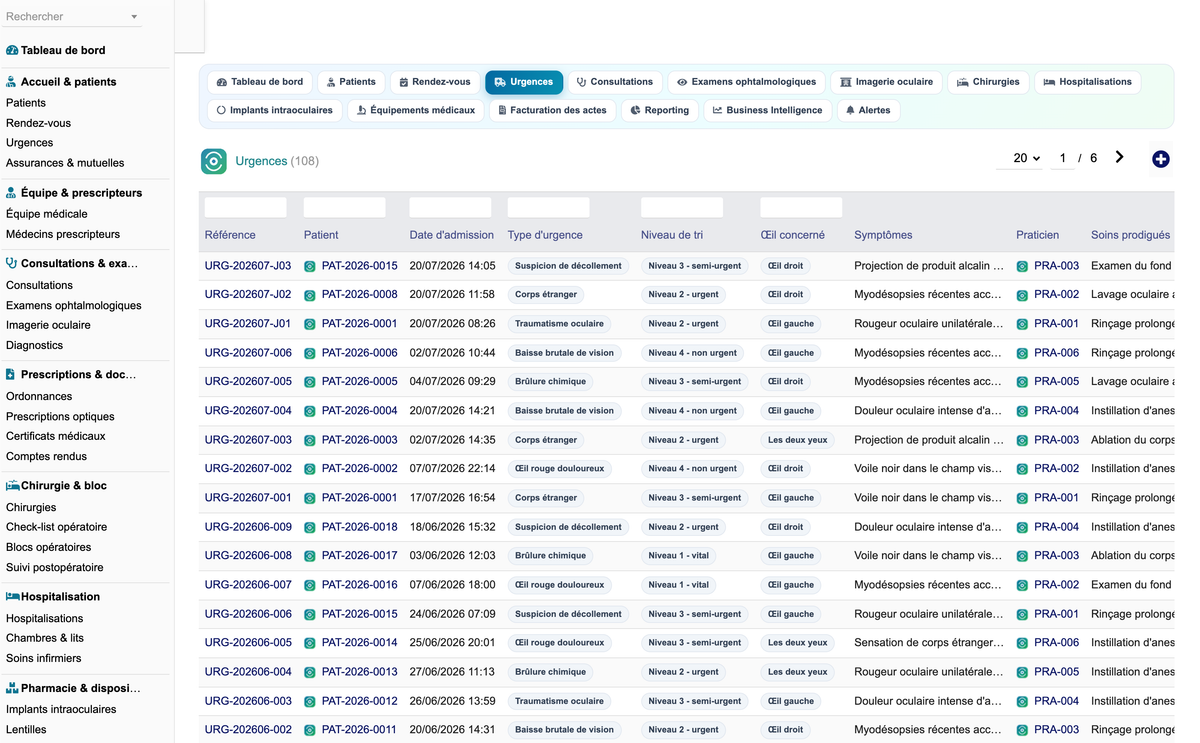The height and width of the screenshot is (743, 1200).
Task: Open praticien PRA-004 in row URG-202607-004
Action: pos(1056,410)
